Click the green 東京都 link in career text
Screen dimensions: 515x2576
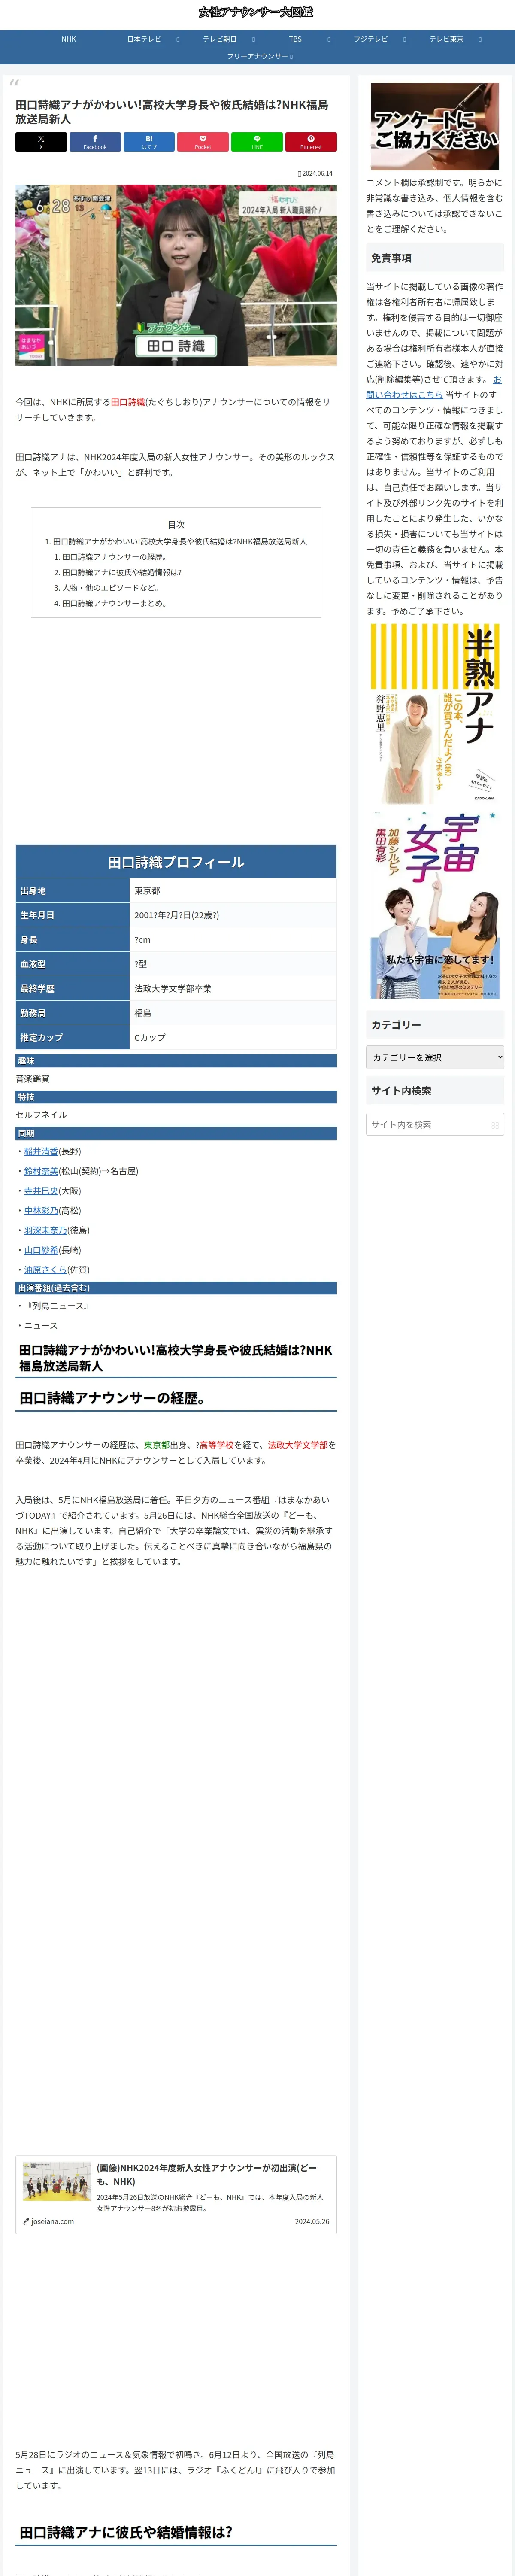(157, 1445)
